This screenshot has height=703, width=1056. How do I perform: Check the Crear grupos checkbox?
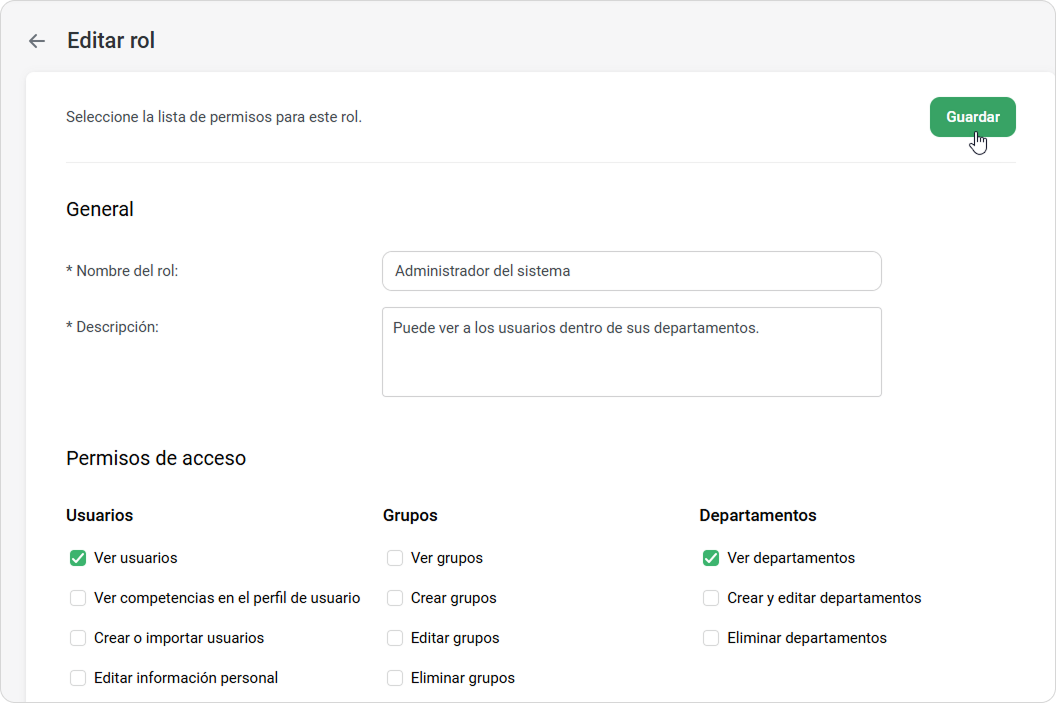(395, 598)
